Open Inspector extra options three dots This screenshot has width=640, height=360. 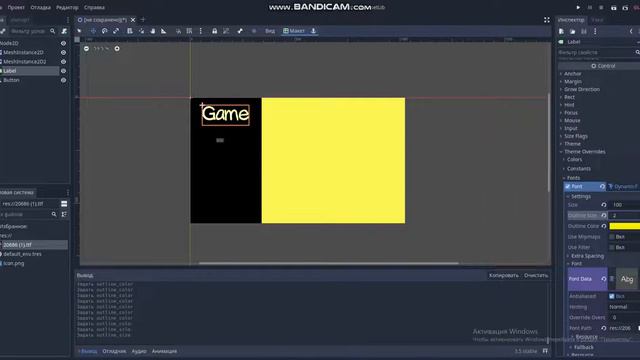595,31
